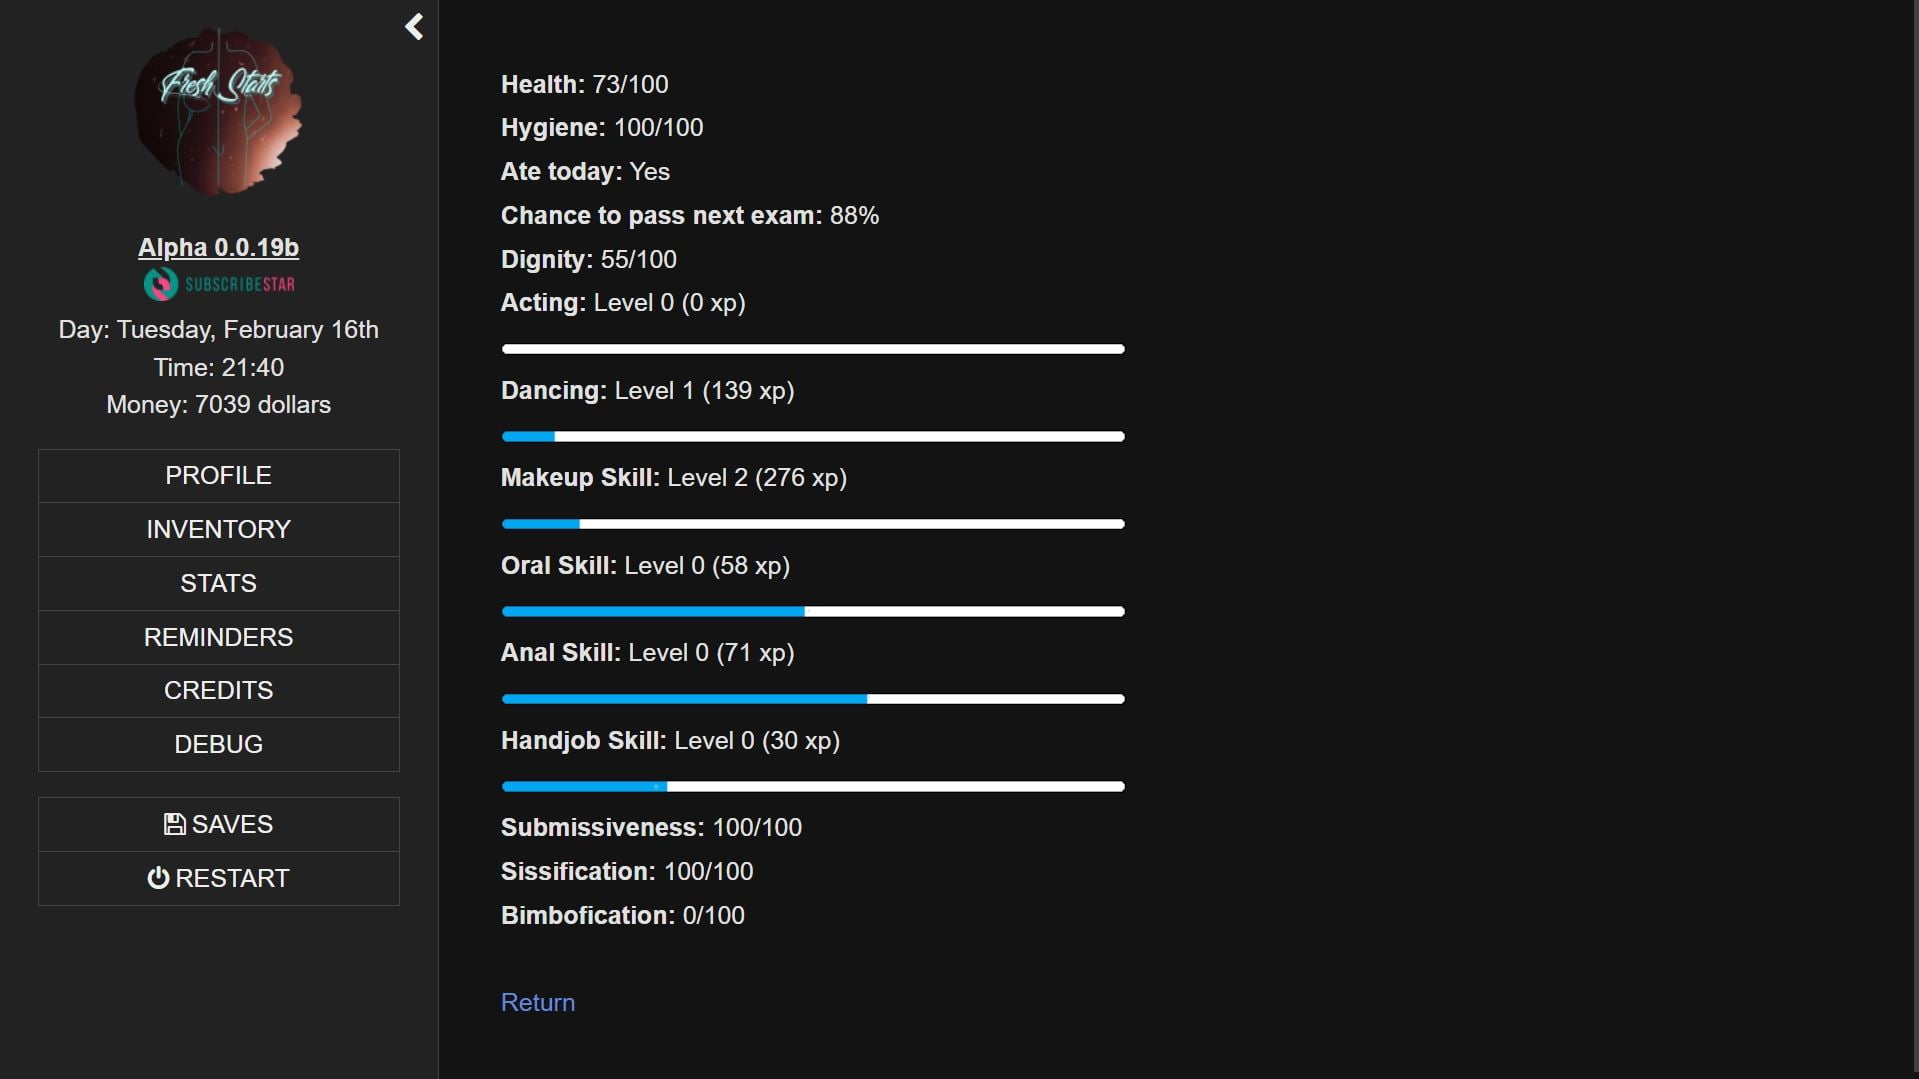Click the Fresh Starts game logo
The width and height of the screenshot is (1919, 1079).
click(218, 110)
